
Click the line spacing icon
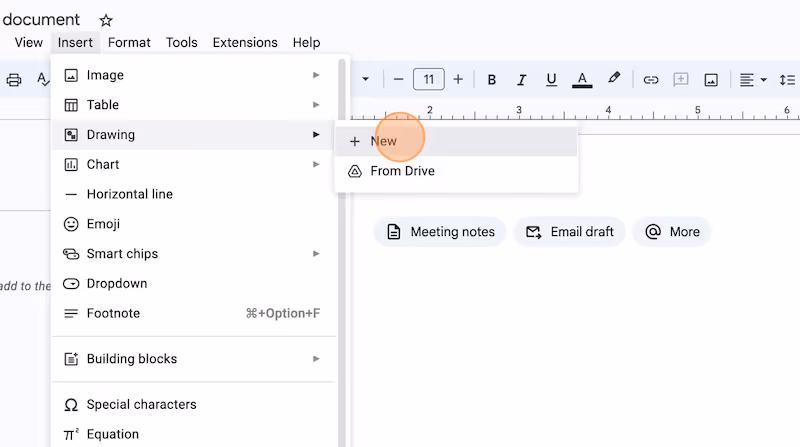click(x=787, y=80)
